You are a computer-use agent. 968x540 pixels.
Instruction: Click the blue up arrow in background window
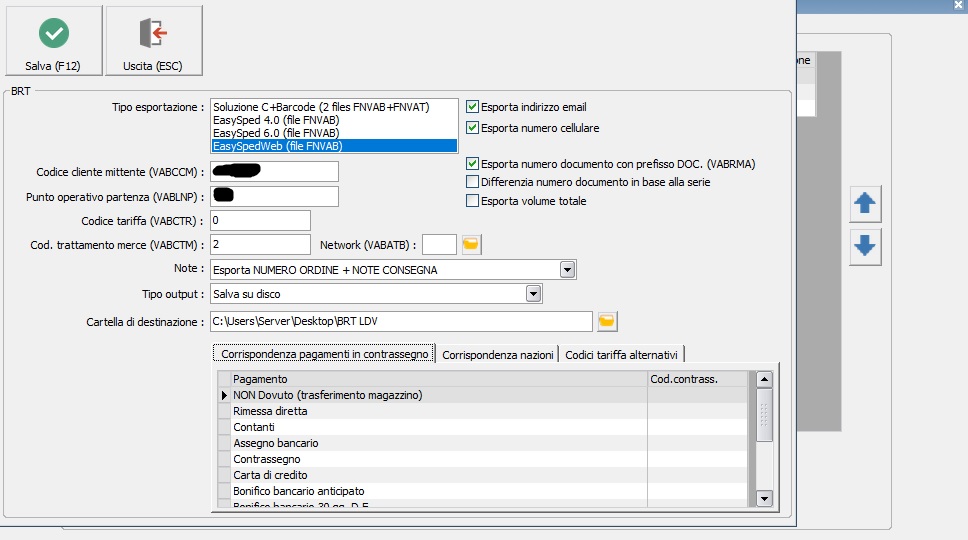coord(865,203)
